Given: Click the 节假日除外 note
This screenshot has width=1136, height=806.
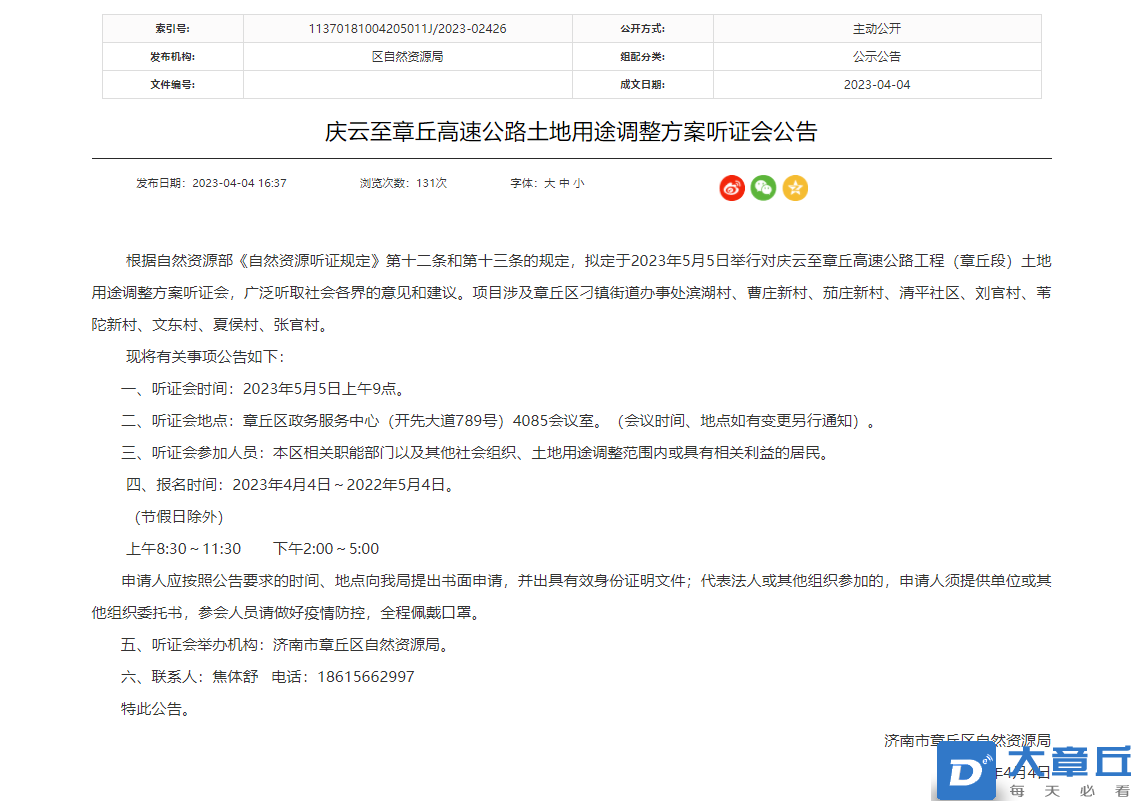Looking at the screenshot, I should (179, 517).
